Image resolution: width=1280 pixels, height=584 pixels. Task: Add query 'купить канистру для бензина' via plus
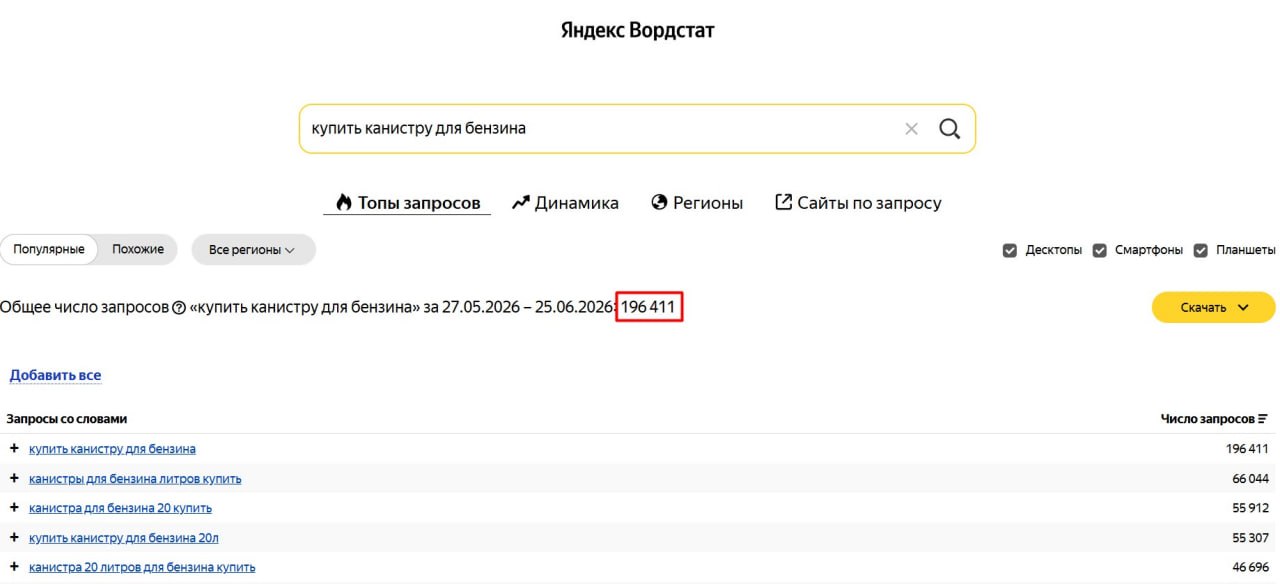tap(14, 448)
